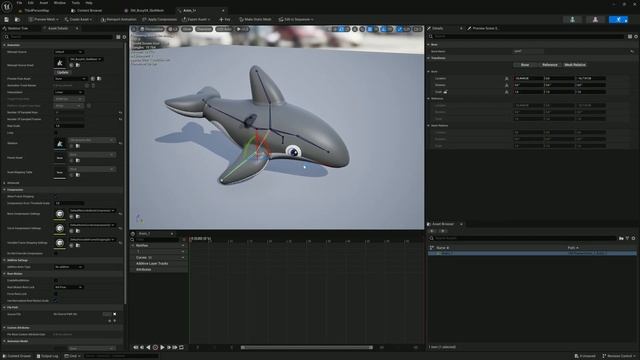Open the viewport Show menu

point(187,29)
